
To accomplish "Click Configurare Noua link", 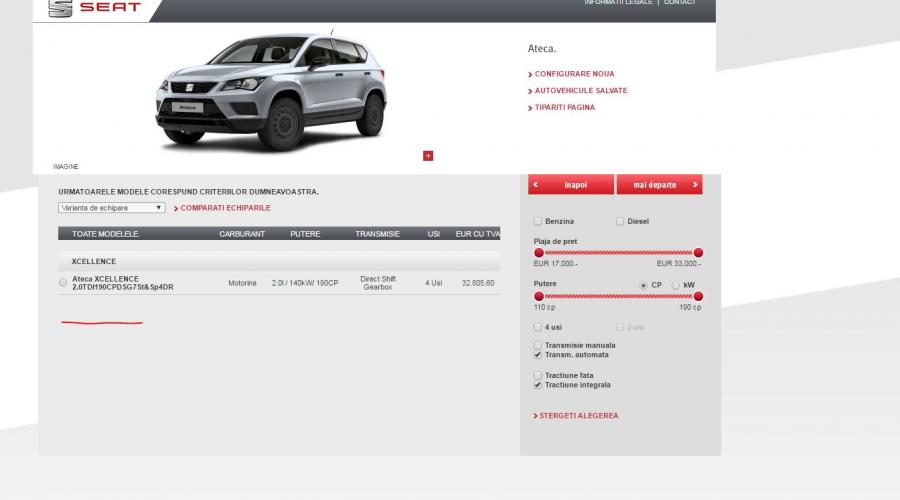I will pyautogui.click(x=574, y=74).
